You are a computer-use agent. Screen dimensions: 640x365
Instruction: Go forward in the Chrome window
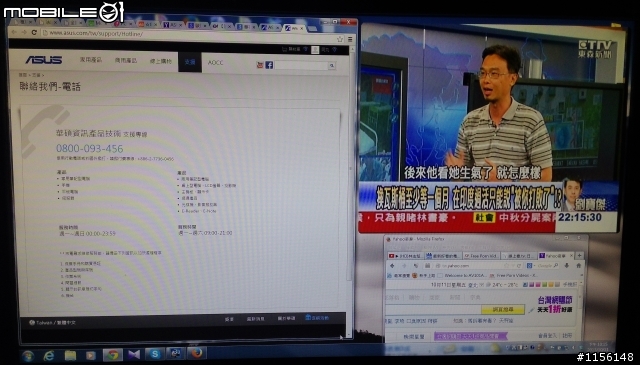(x=23, y=33)
